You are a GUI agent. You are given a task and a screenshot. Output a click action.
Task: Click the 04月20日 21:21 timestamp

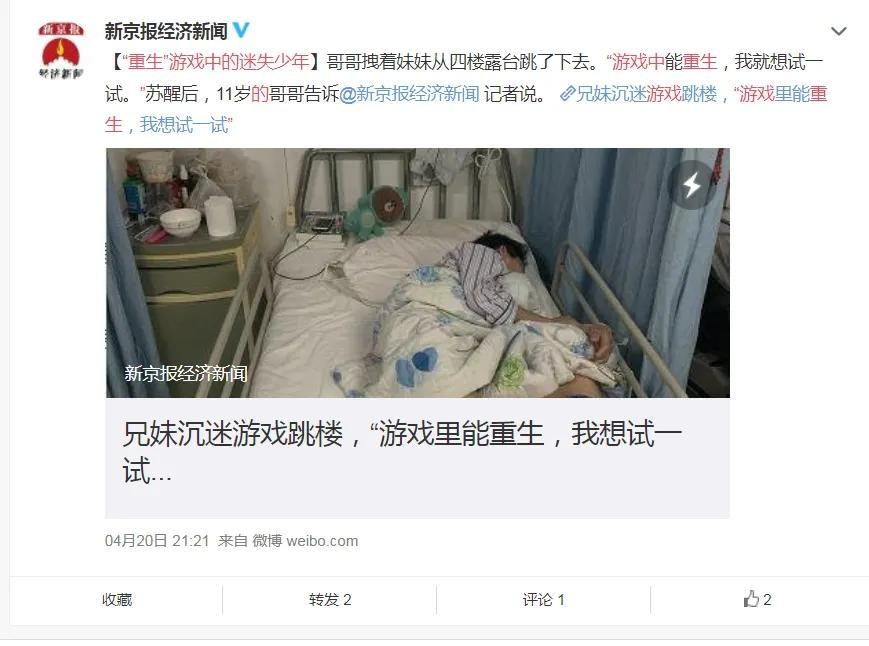tap(157, 541)
